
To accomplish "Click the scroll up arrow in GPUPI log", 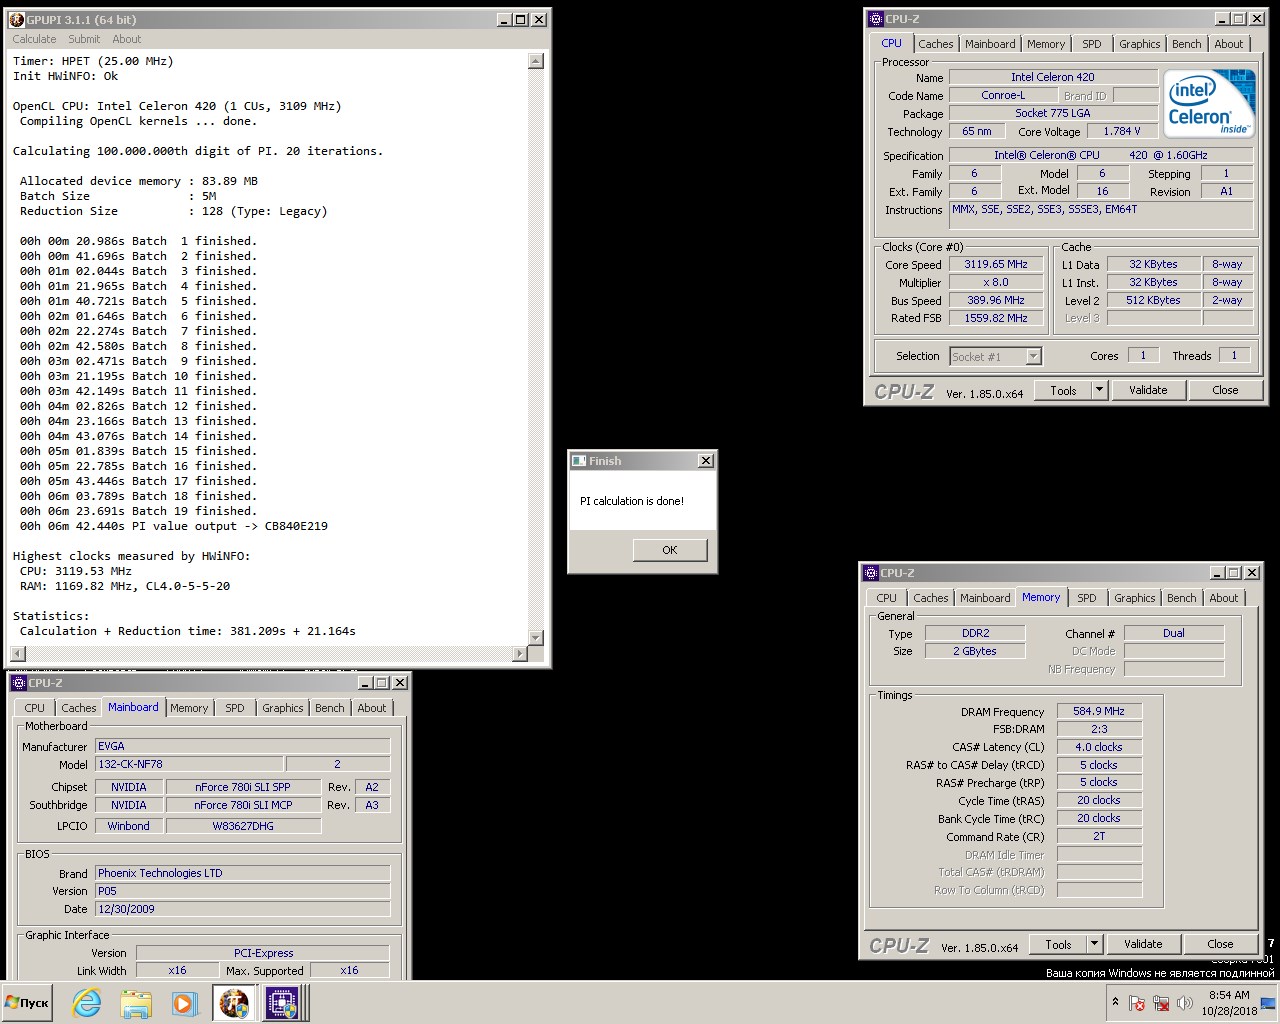I will 536,61.
